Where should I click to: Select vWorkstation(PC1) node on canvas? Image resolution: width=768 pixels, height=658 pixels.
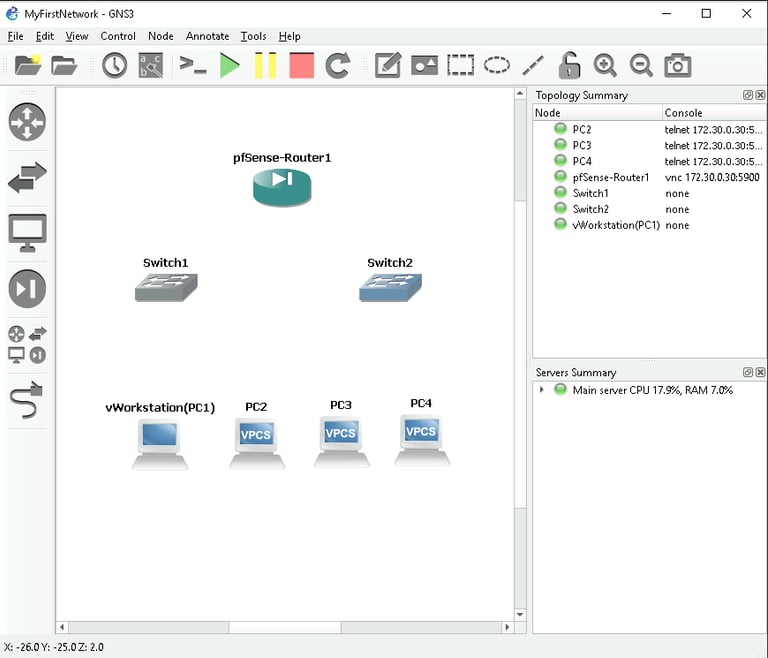click(160, 445)
